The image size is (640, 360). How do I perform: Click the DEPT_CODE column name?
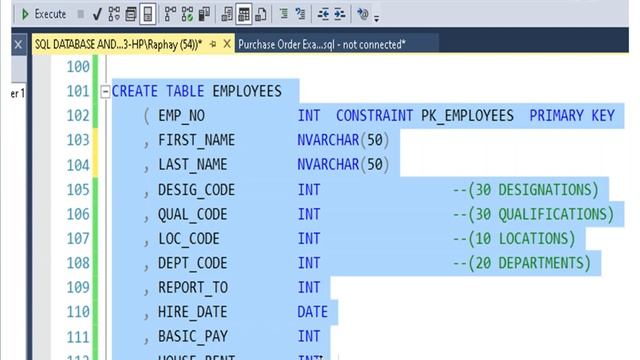(193, 263)
